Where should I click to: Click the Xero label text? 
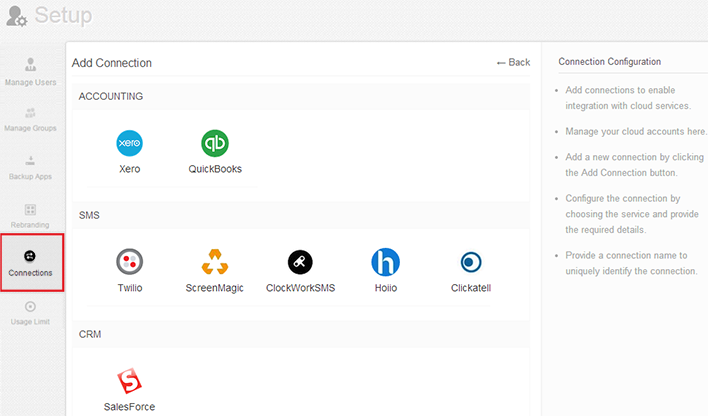(130, 169)
